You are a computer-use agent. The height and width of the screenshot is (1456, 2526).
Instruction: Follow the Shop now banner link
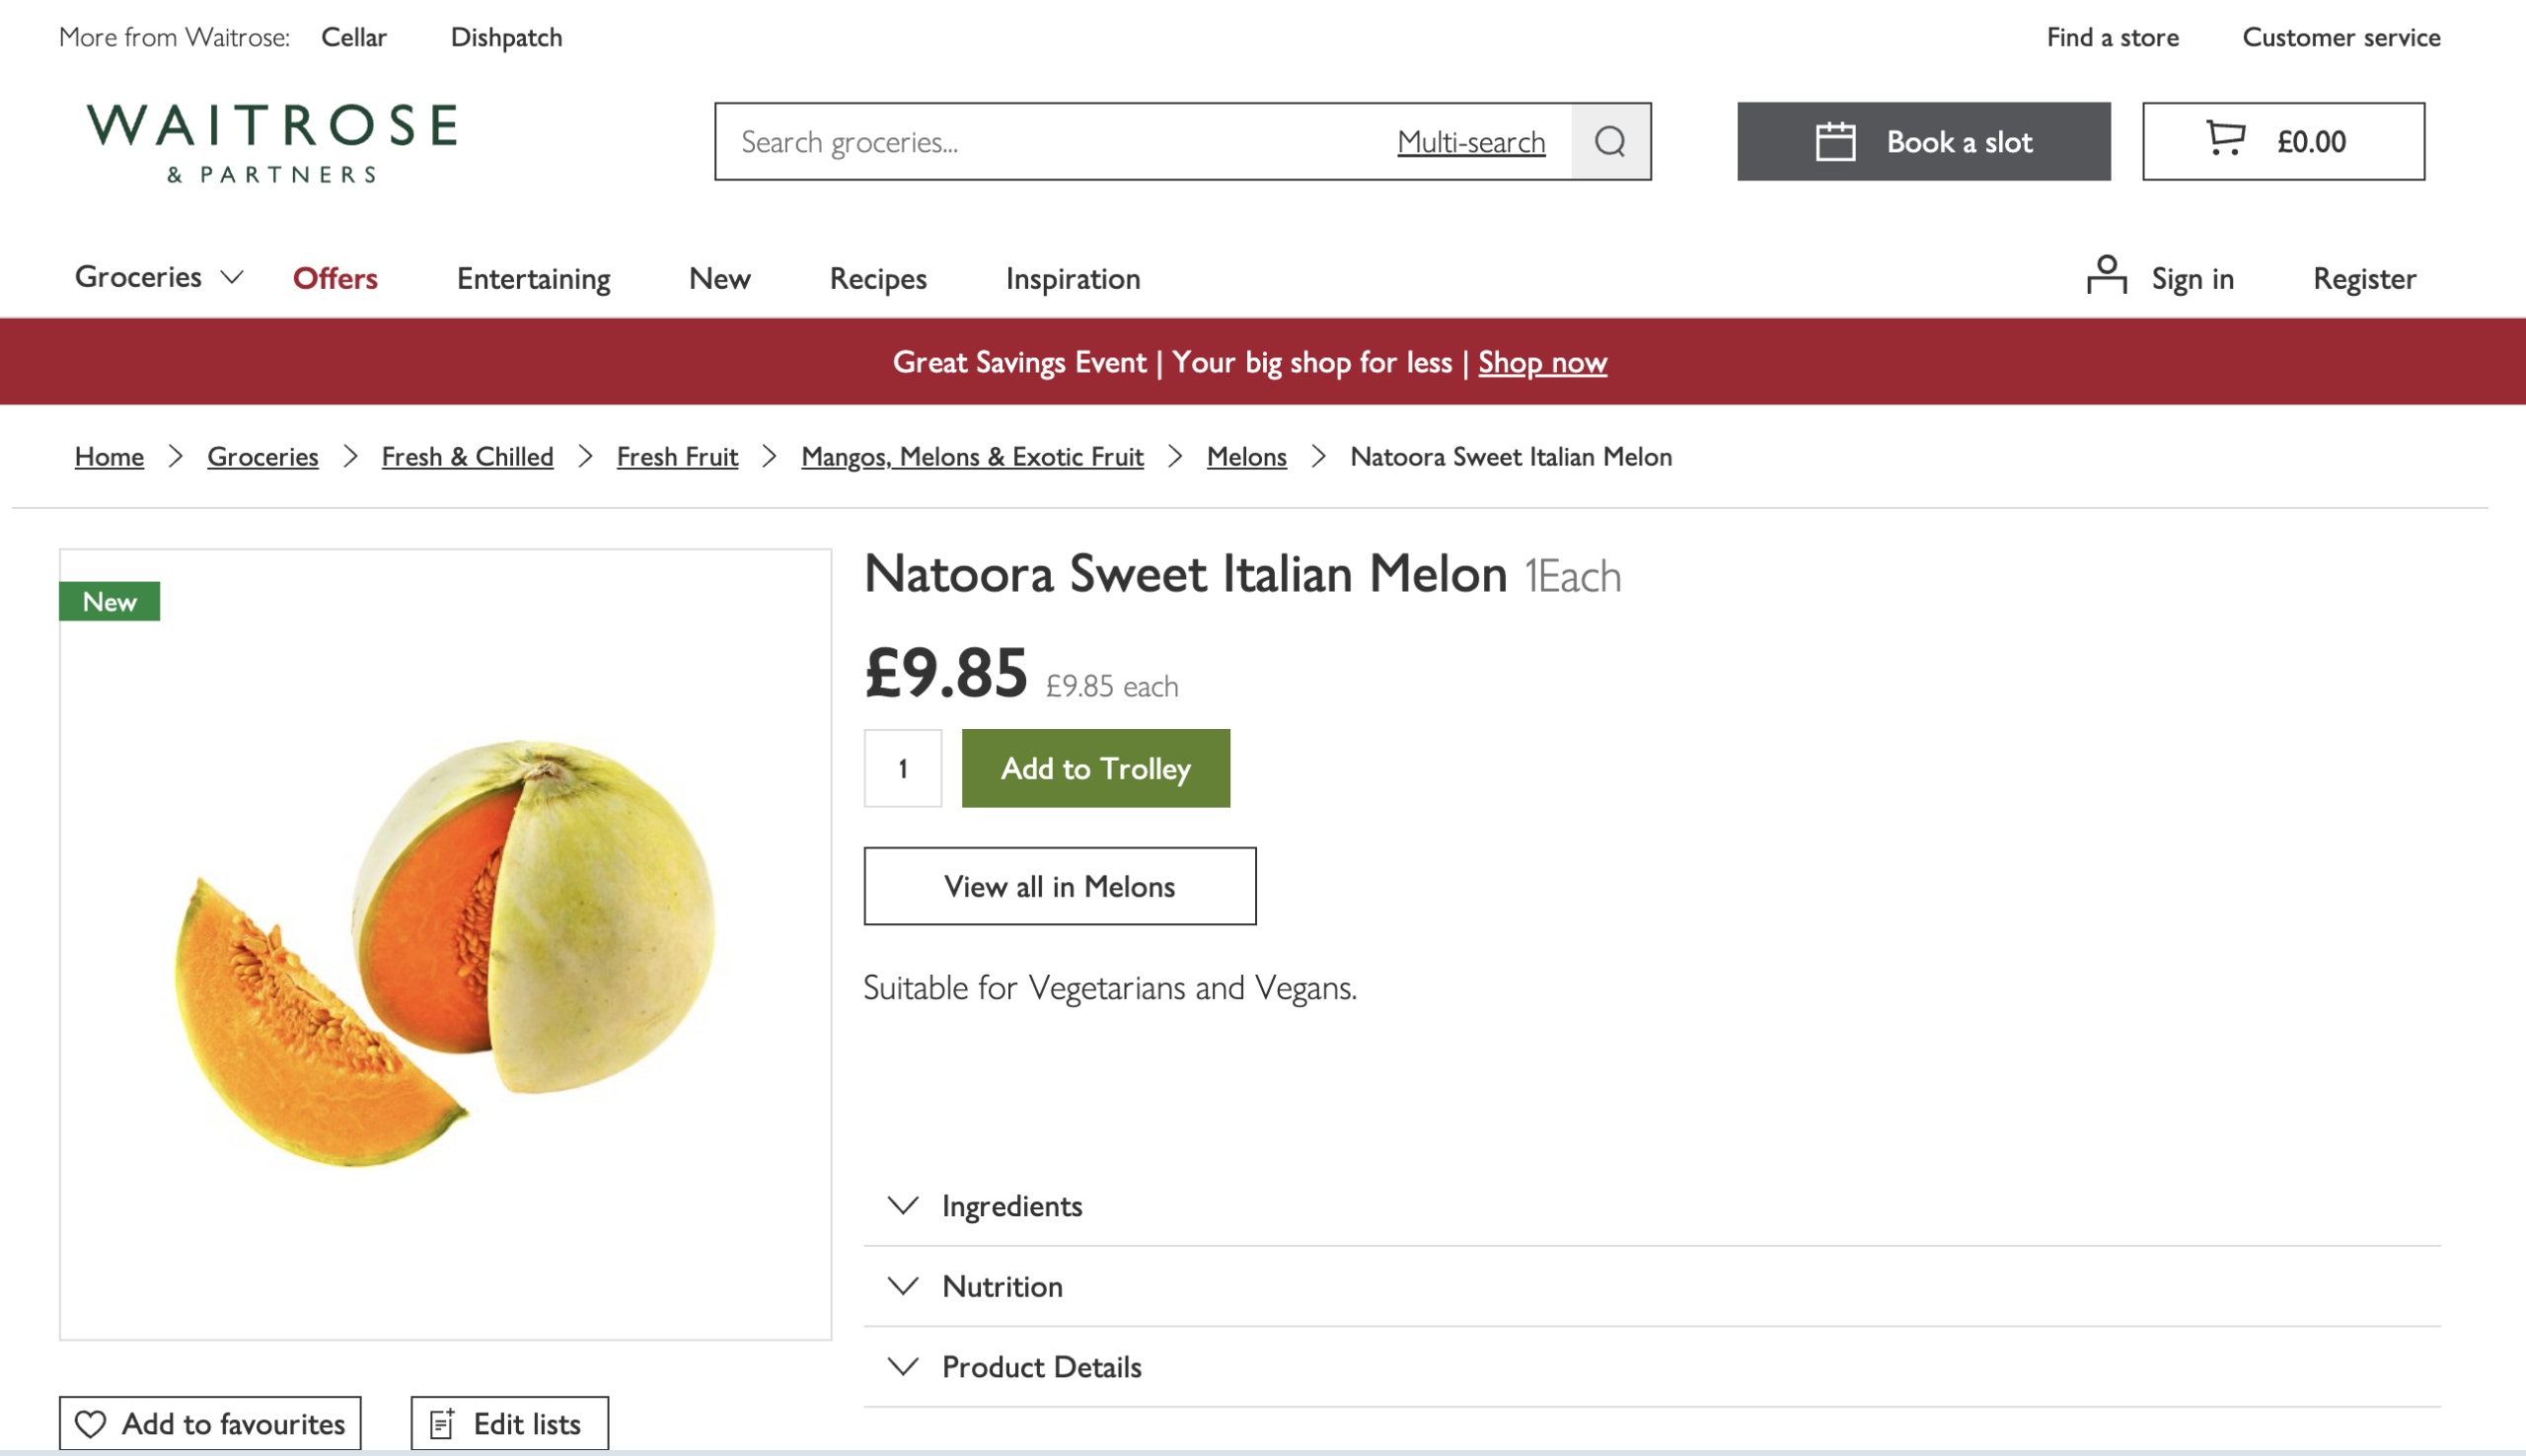[x=1543, y=362]
